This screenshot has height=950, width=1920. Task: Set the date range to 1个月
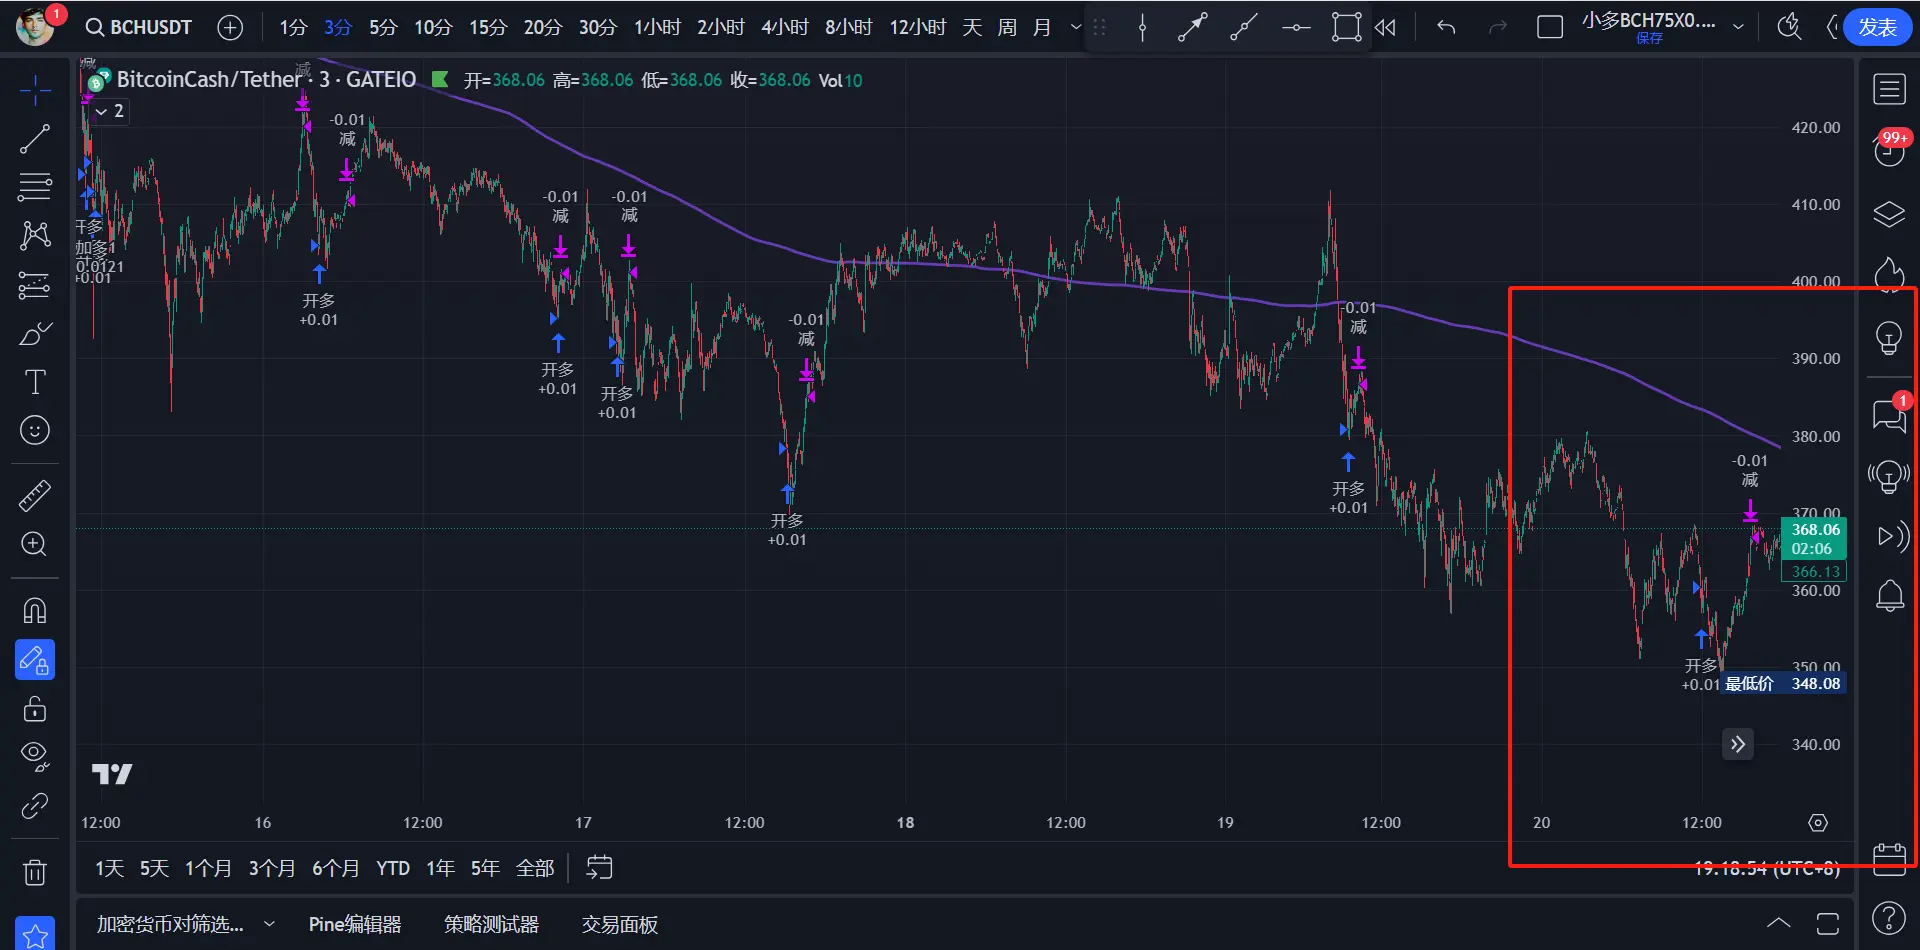(x=208, y=868)
